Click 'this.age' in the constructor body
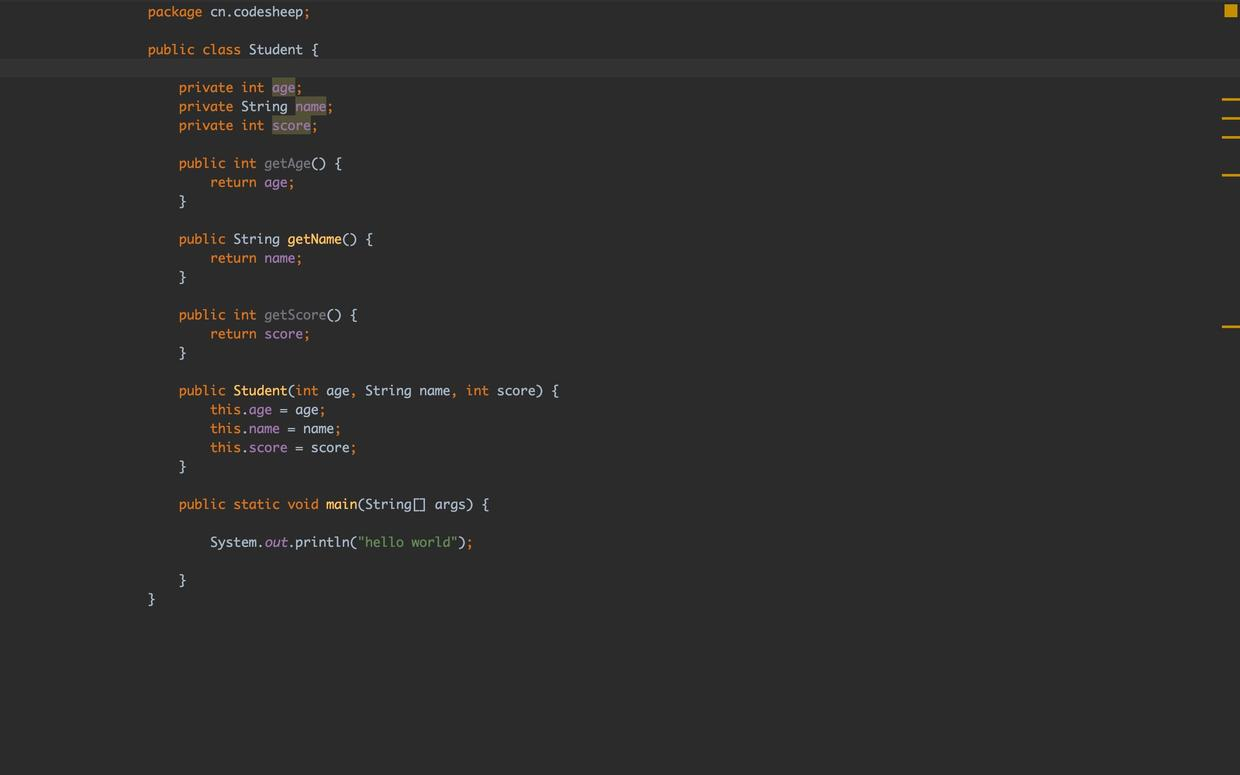Viewport: 1240px width, 775px height. (241, 410)
